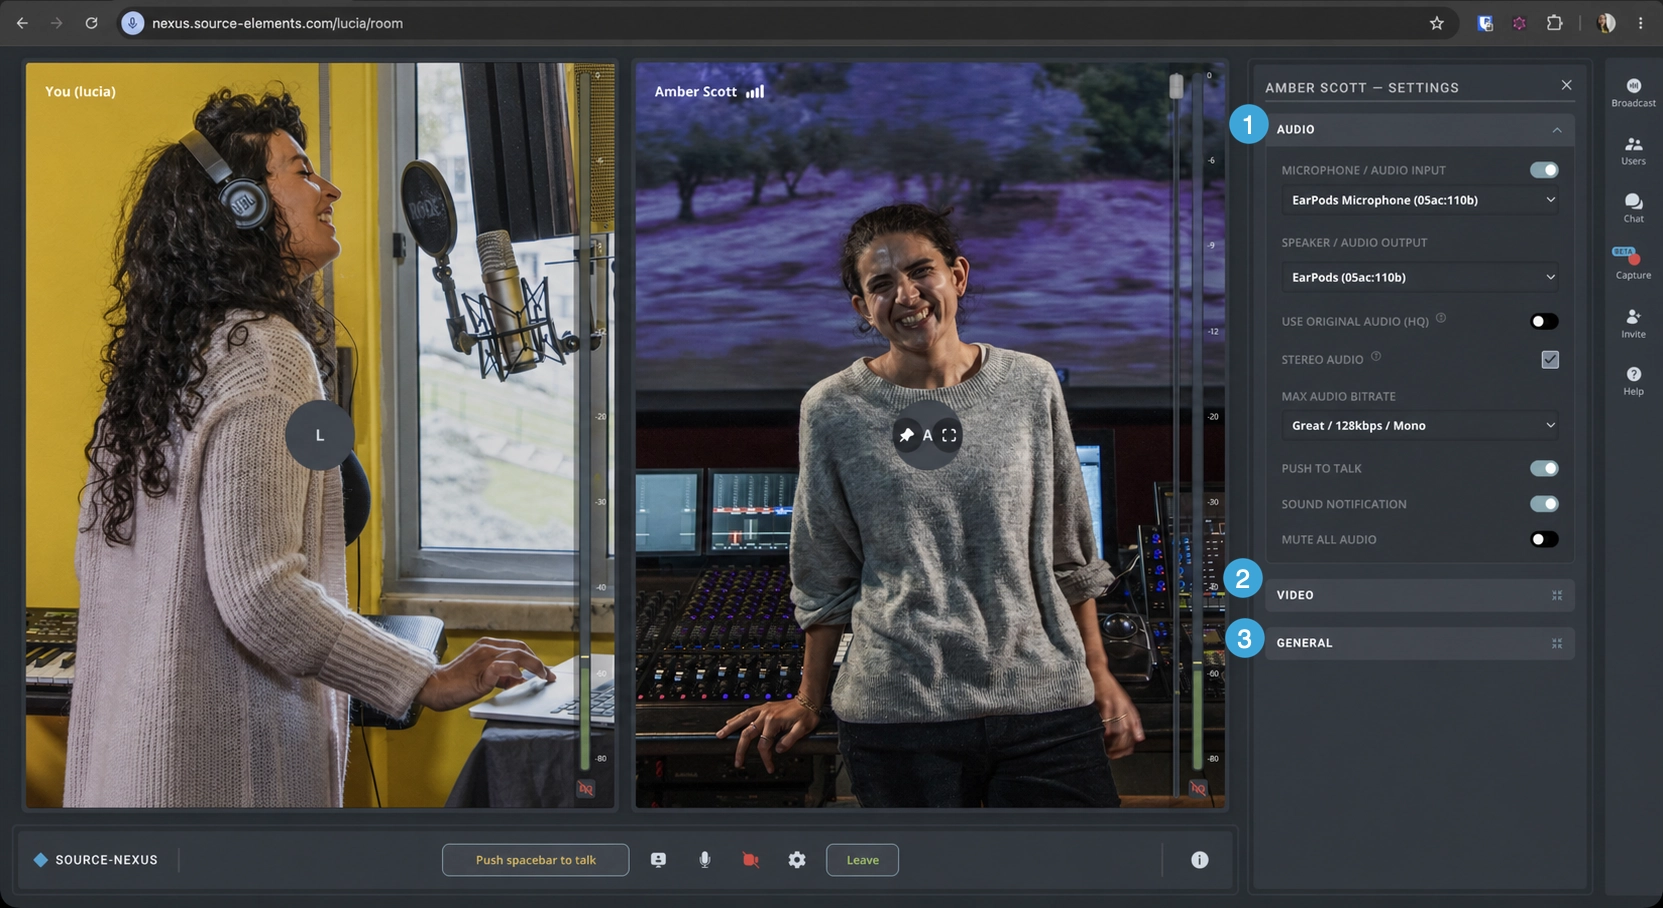Screen dimensions: 1663x908
Task: Open the EarPods speaker output dropdown
Action: [x=1421, y=277]
